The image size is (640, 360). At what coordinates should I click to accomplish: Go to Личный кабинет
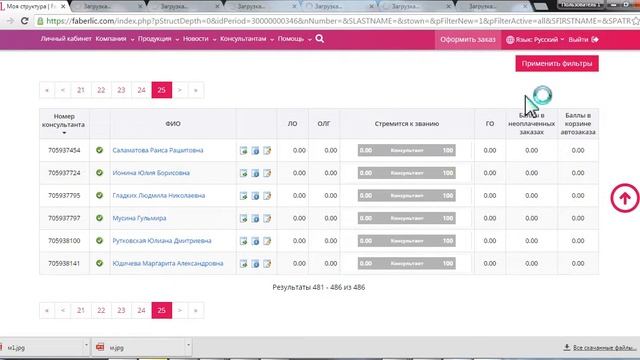66,39
